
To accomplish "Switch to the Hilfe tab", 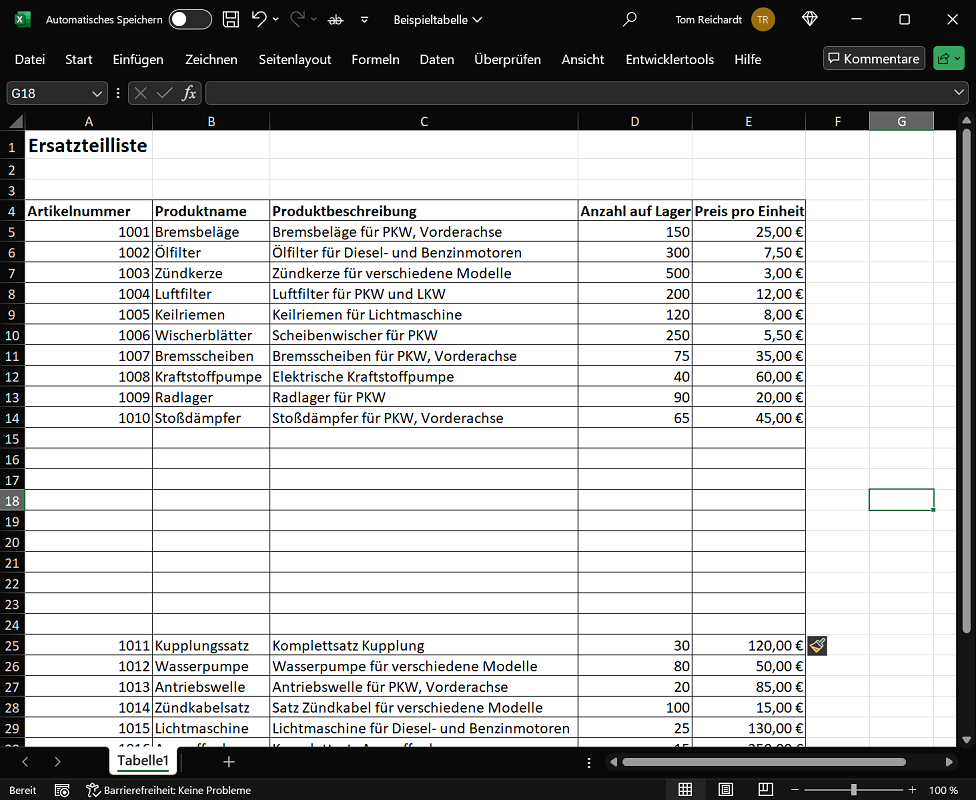I will pos(748,59).
